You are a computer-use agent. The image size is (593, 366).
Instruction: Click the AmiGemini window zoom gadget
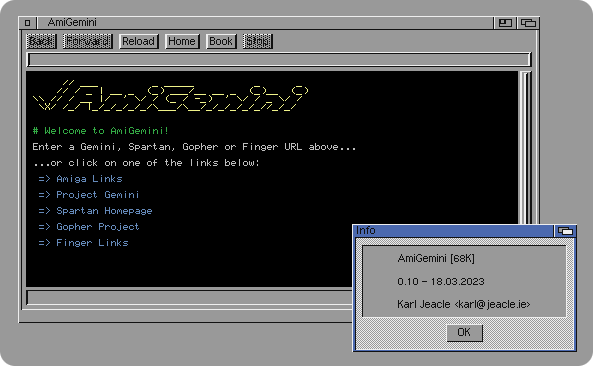(x=505, y=23)
